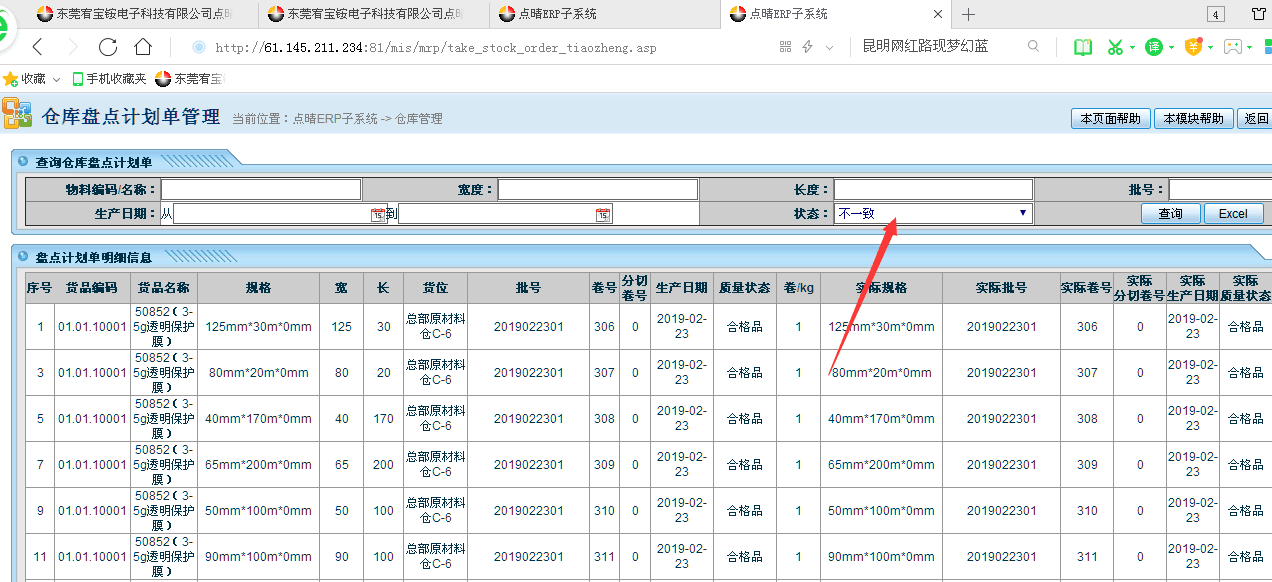Open new tab with plus button
Screen dimensions: 1272x582
pos(968,14)
